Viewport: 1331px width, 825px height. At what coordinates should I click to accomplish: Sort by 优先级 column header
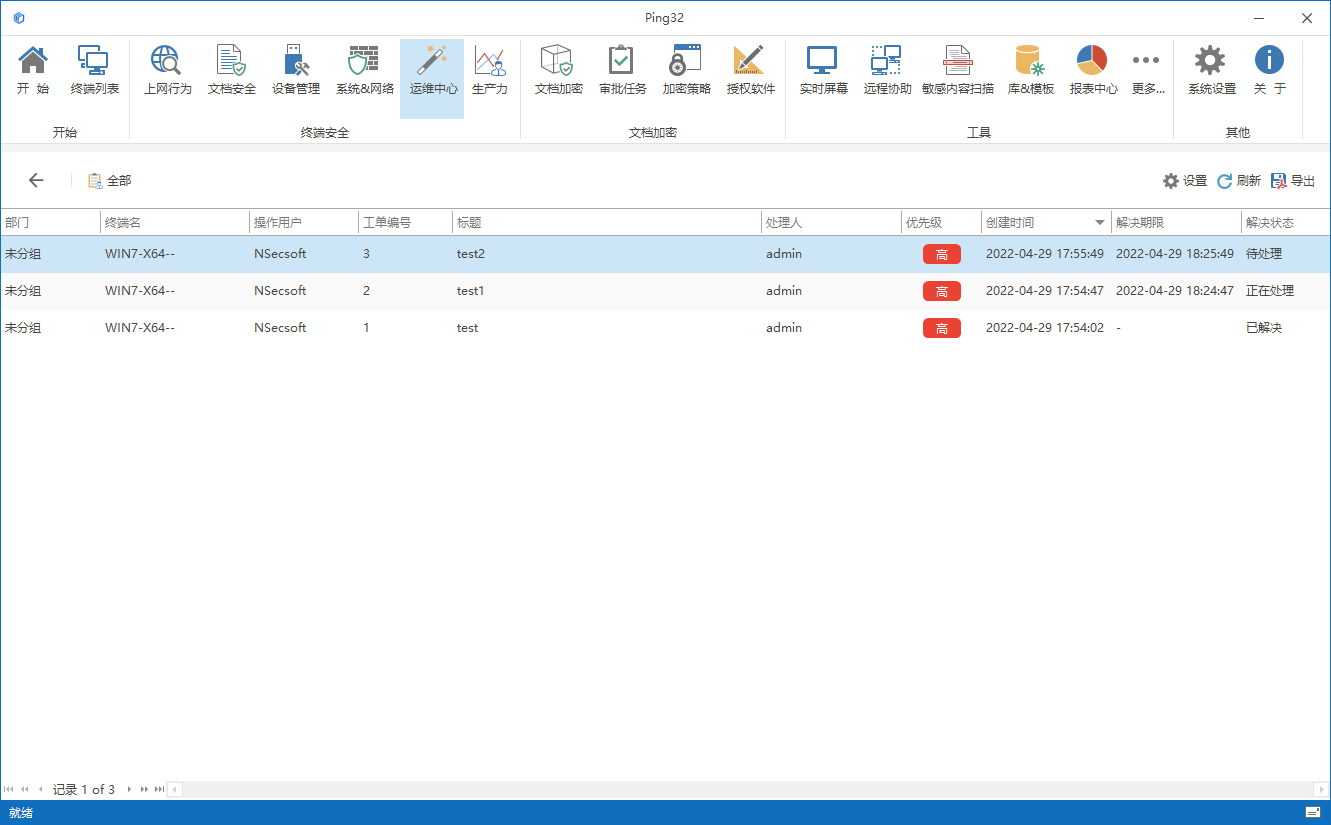point(941,222)
